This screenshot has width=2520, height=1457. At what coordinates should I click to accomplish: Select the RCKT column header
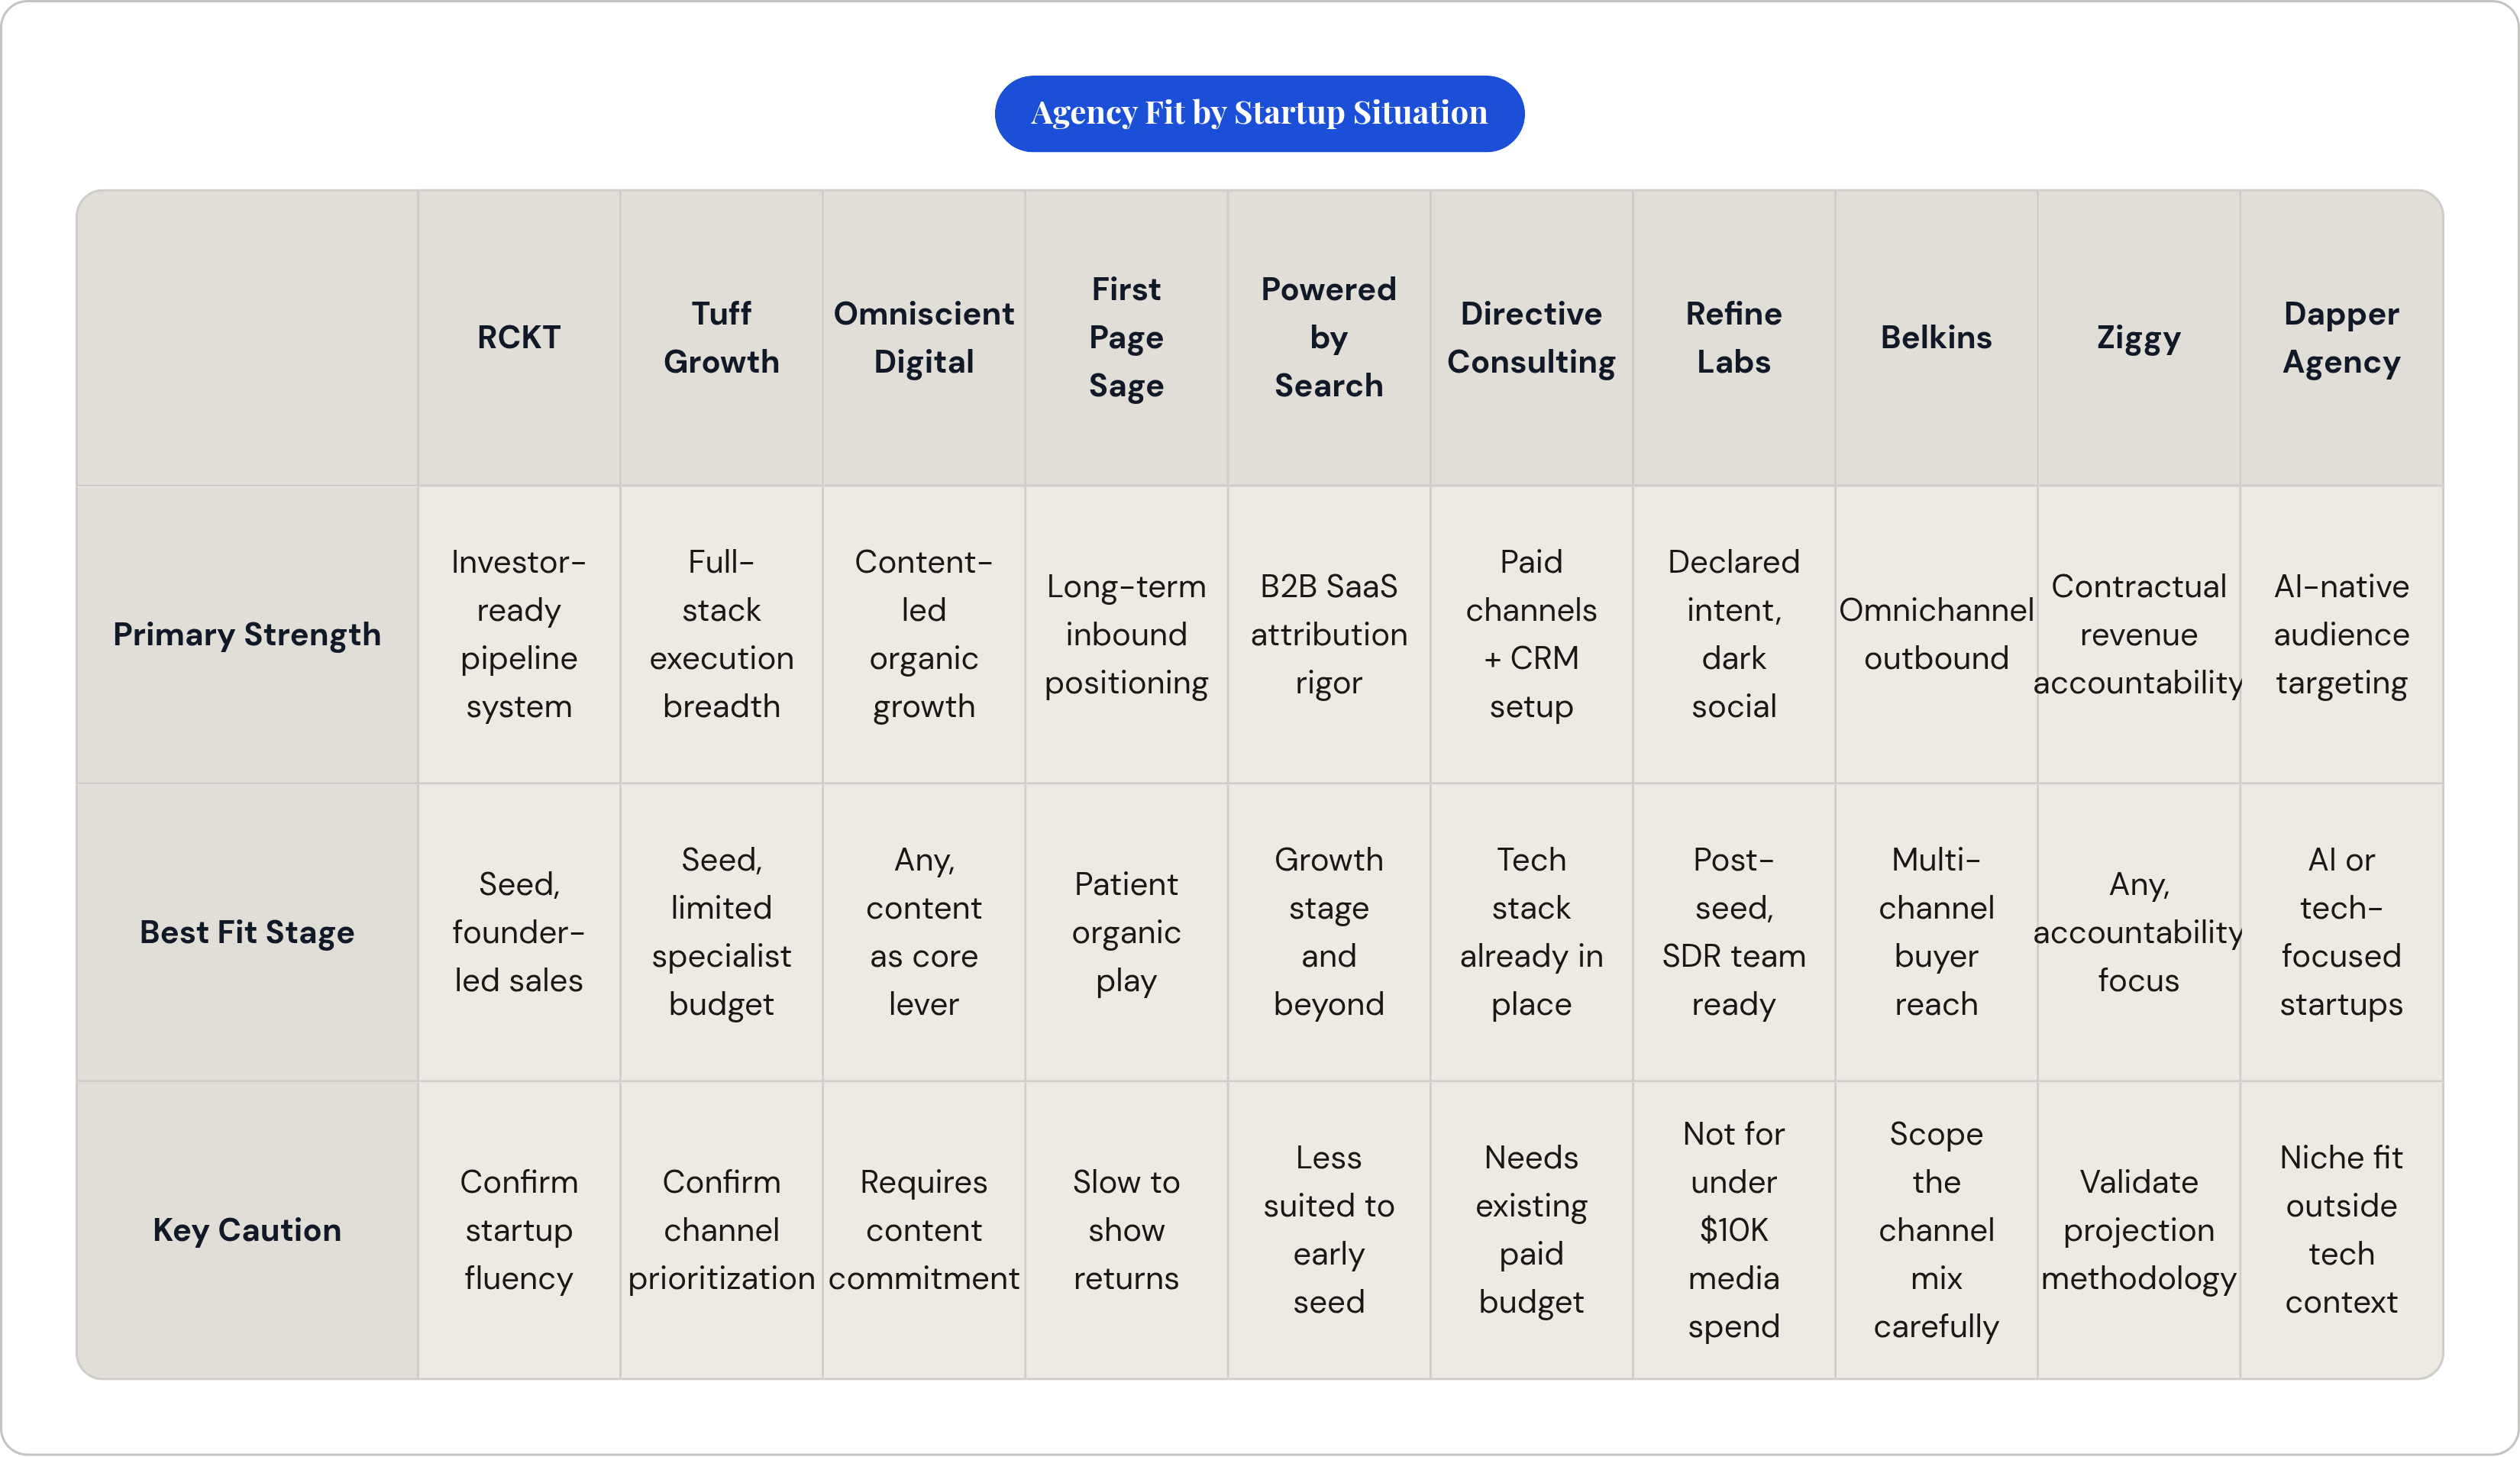[x=519, y=337]
